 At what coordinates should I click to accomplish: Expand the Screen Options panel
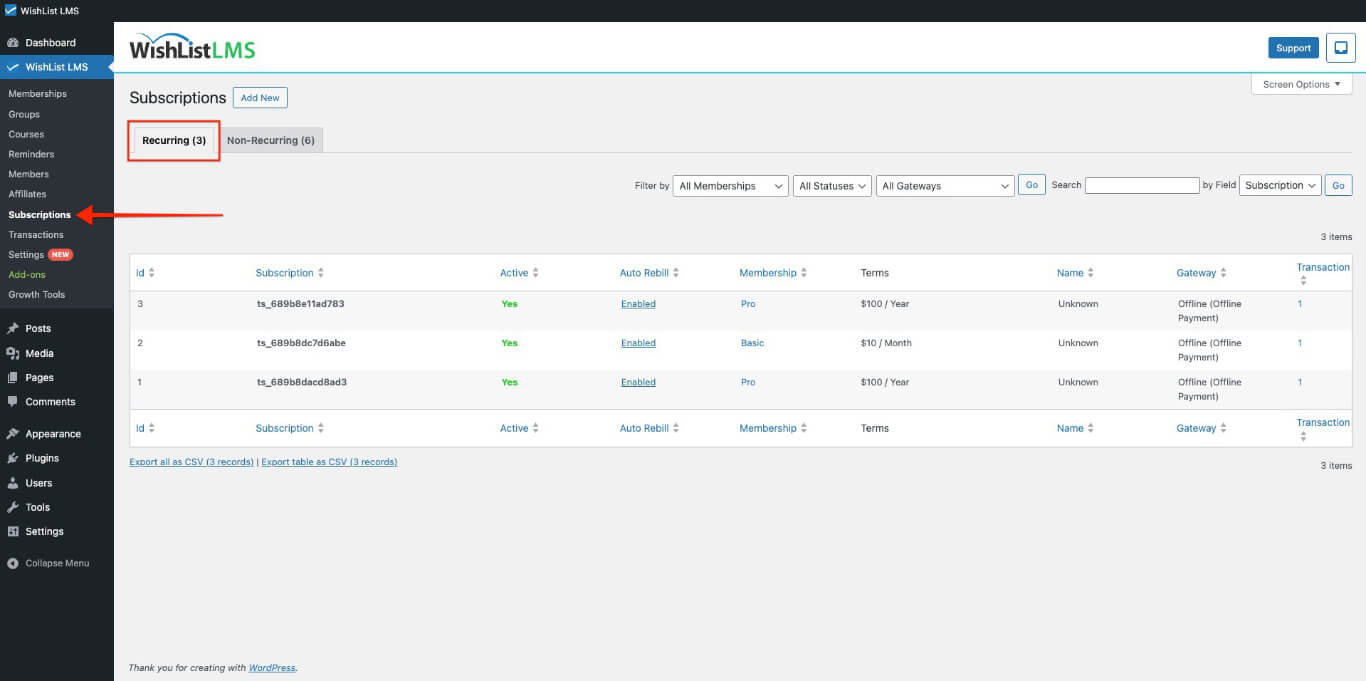pos(1300,84)
